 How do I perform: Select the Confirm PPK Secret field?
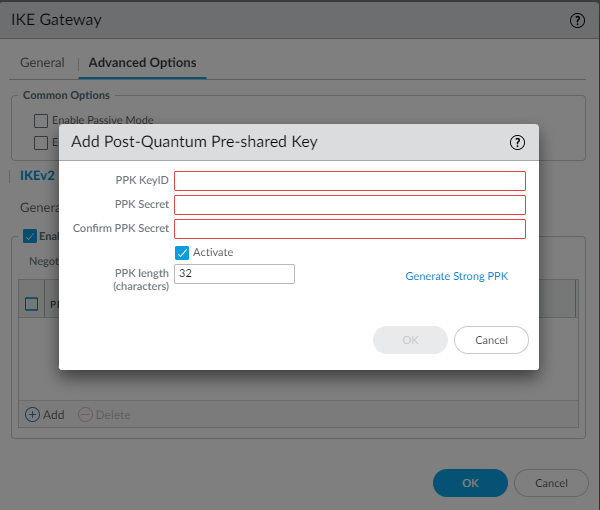coord(350,228)
